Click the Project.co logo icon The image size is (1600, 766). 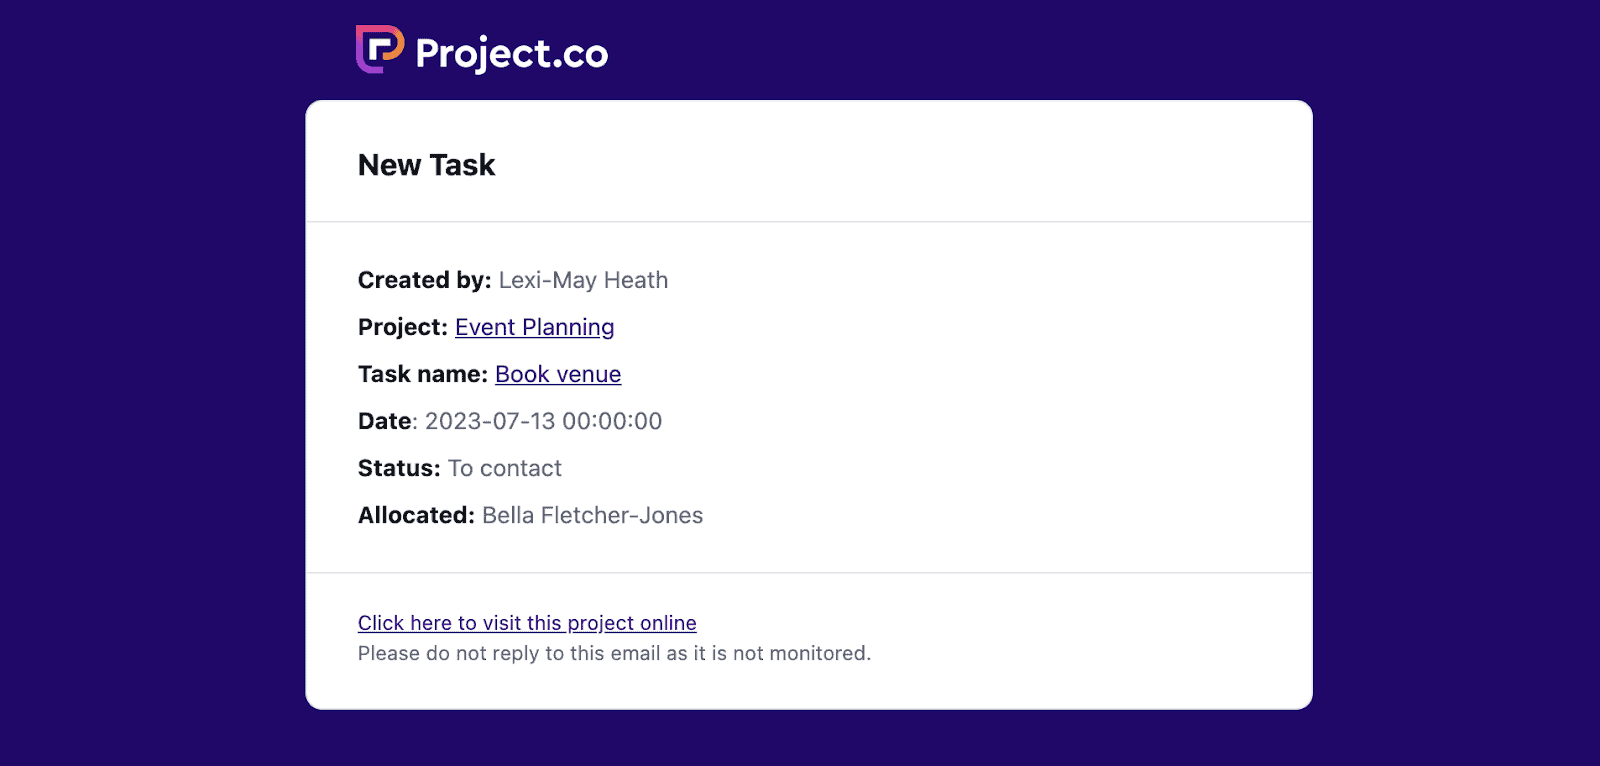379,50
